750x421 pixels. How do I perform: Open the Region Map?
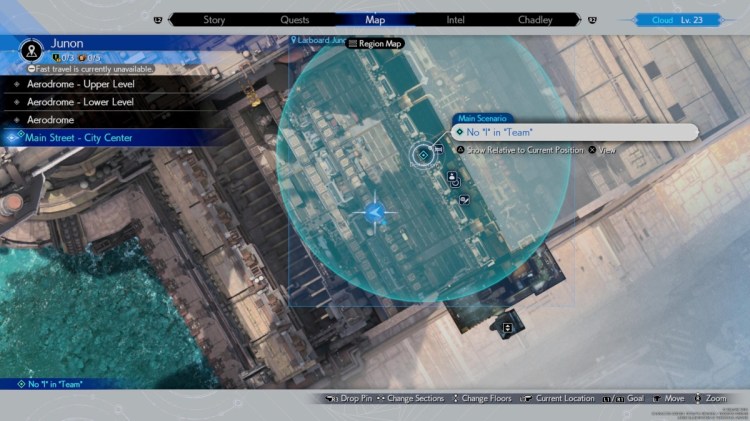375,43
